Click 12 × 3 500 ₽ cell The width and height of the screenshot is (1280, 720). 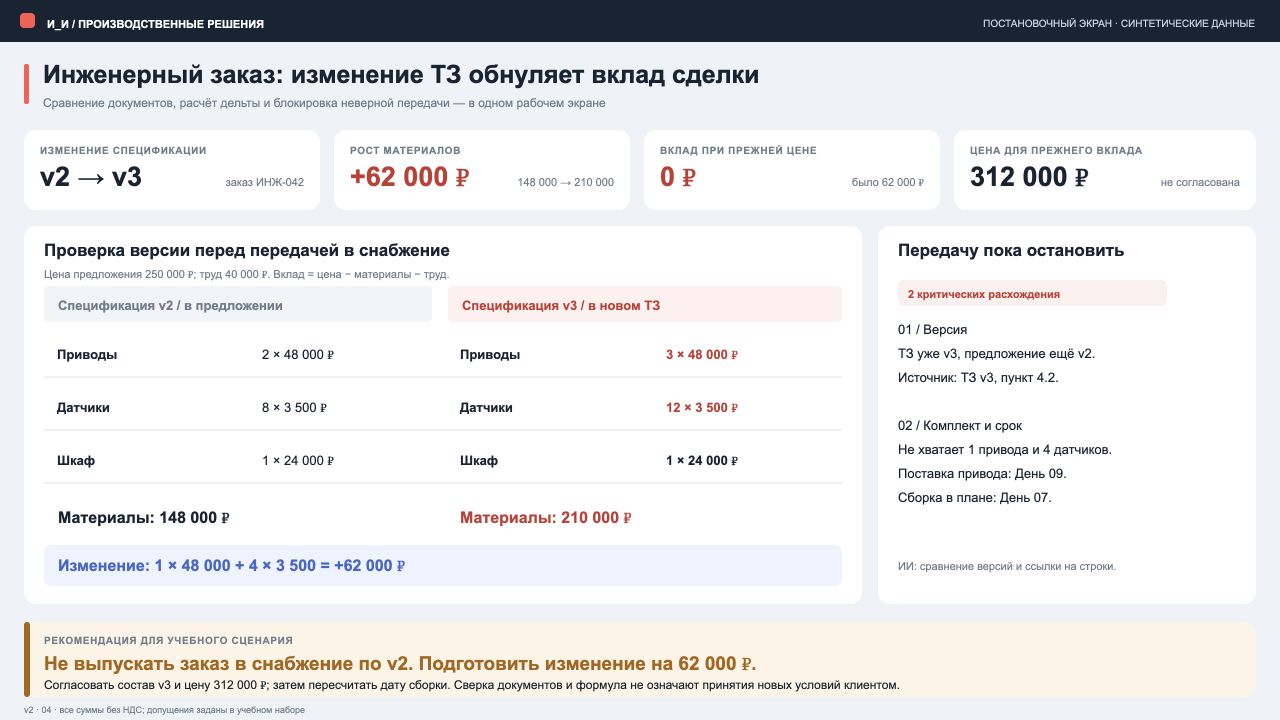tap(702, 408)
